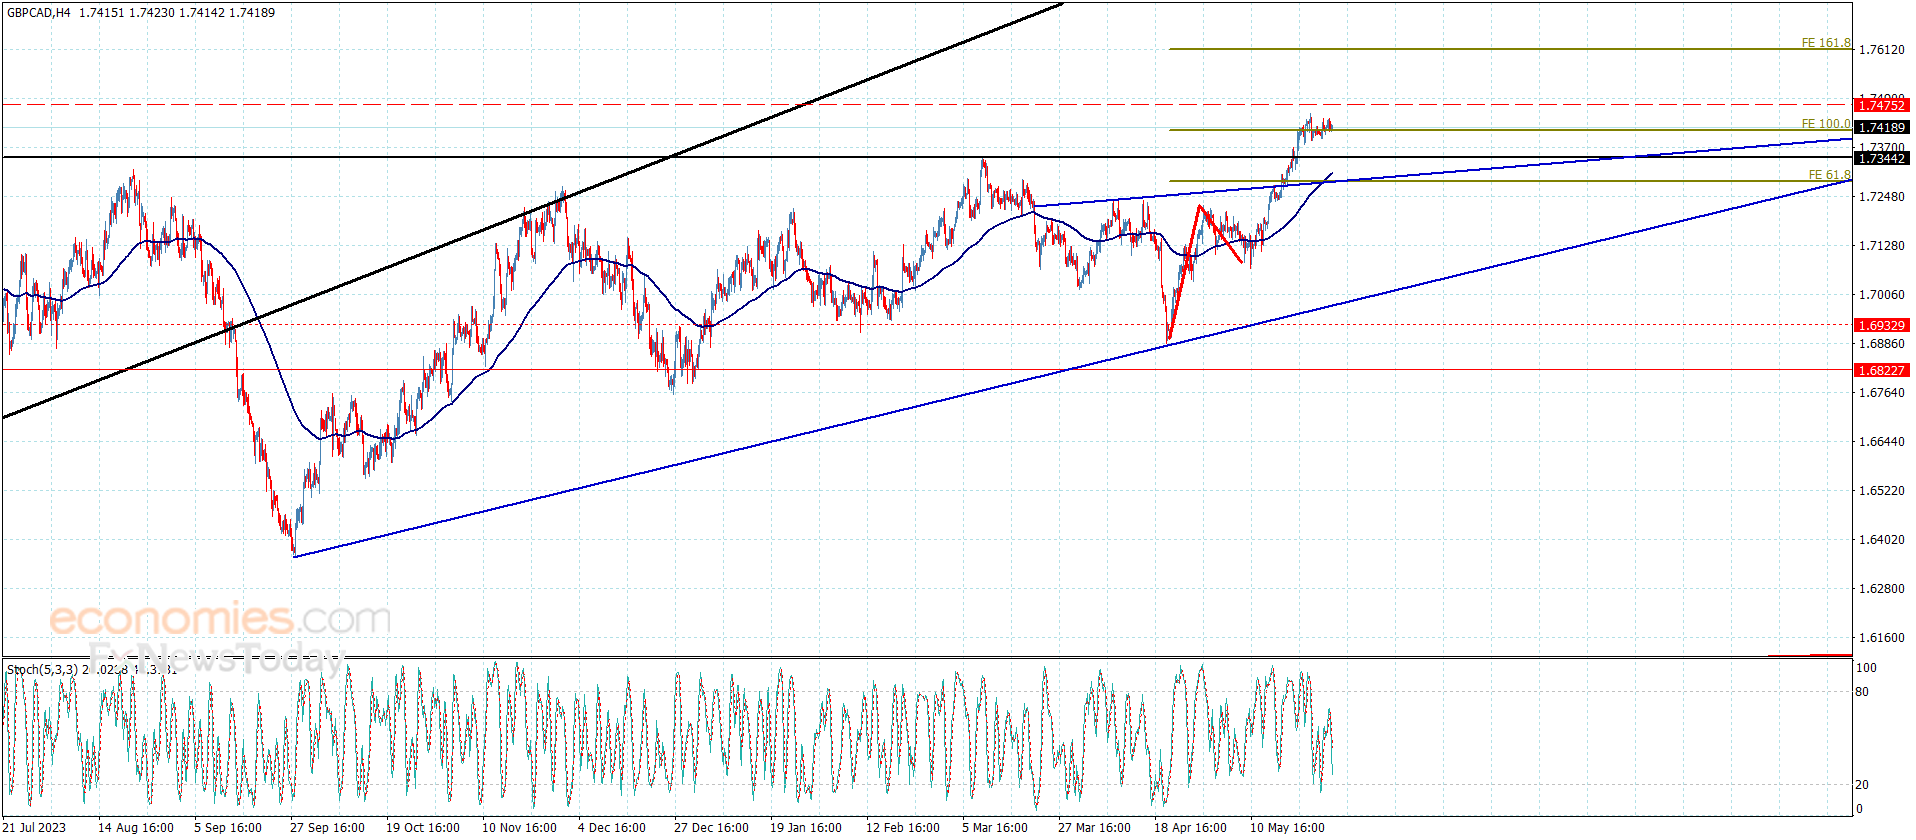Screen dimensions: 1916x840
Task: Click the 19 Jan 16:00 date label
Action: [806, 827]
